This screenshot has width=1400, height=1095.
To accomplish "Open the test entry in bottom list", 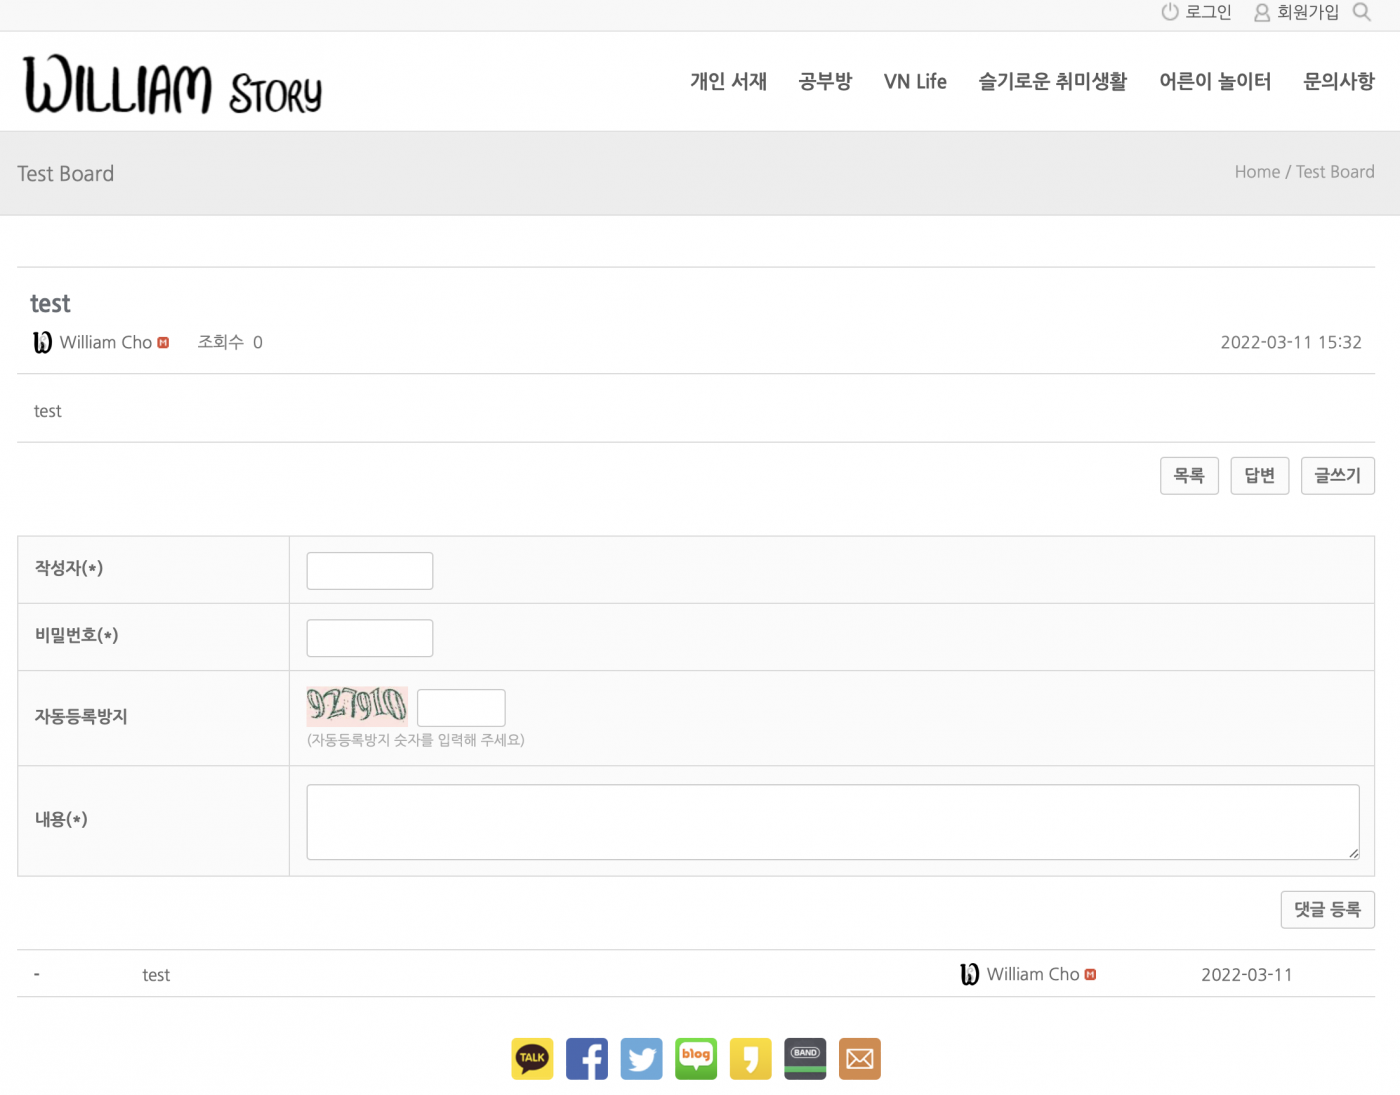I will [x=156, y=975].
